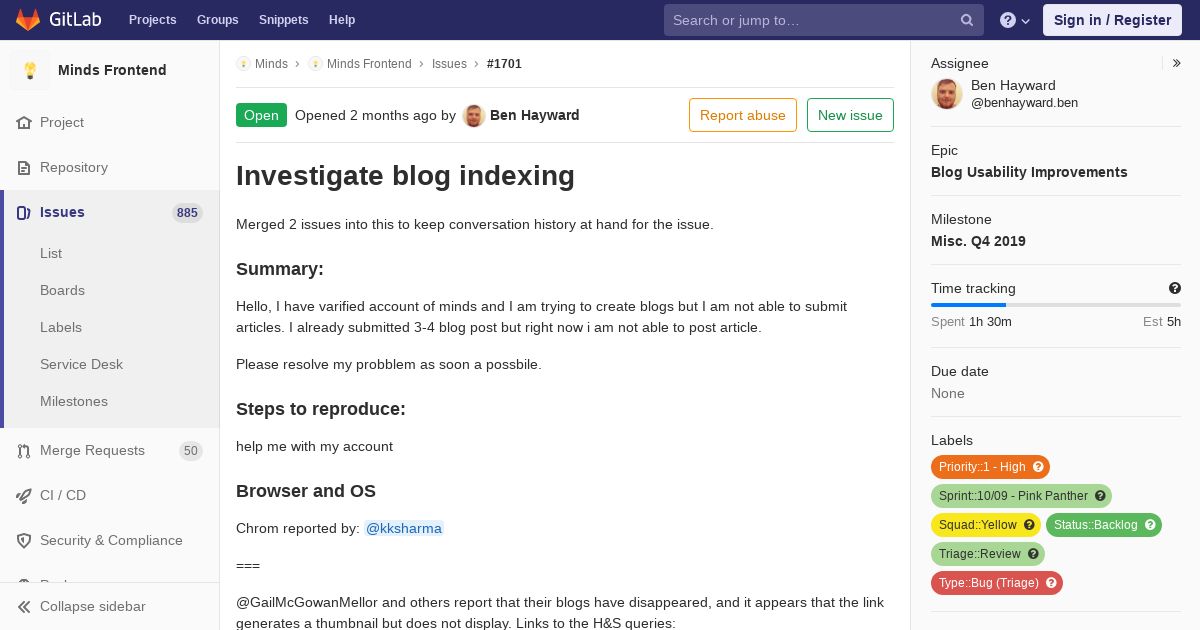Open the Boards sidebar item
The height and width of the screenshot is (630, 1200).
(x=62, y=290)
